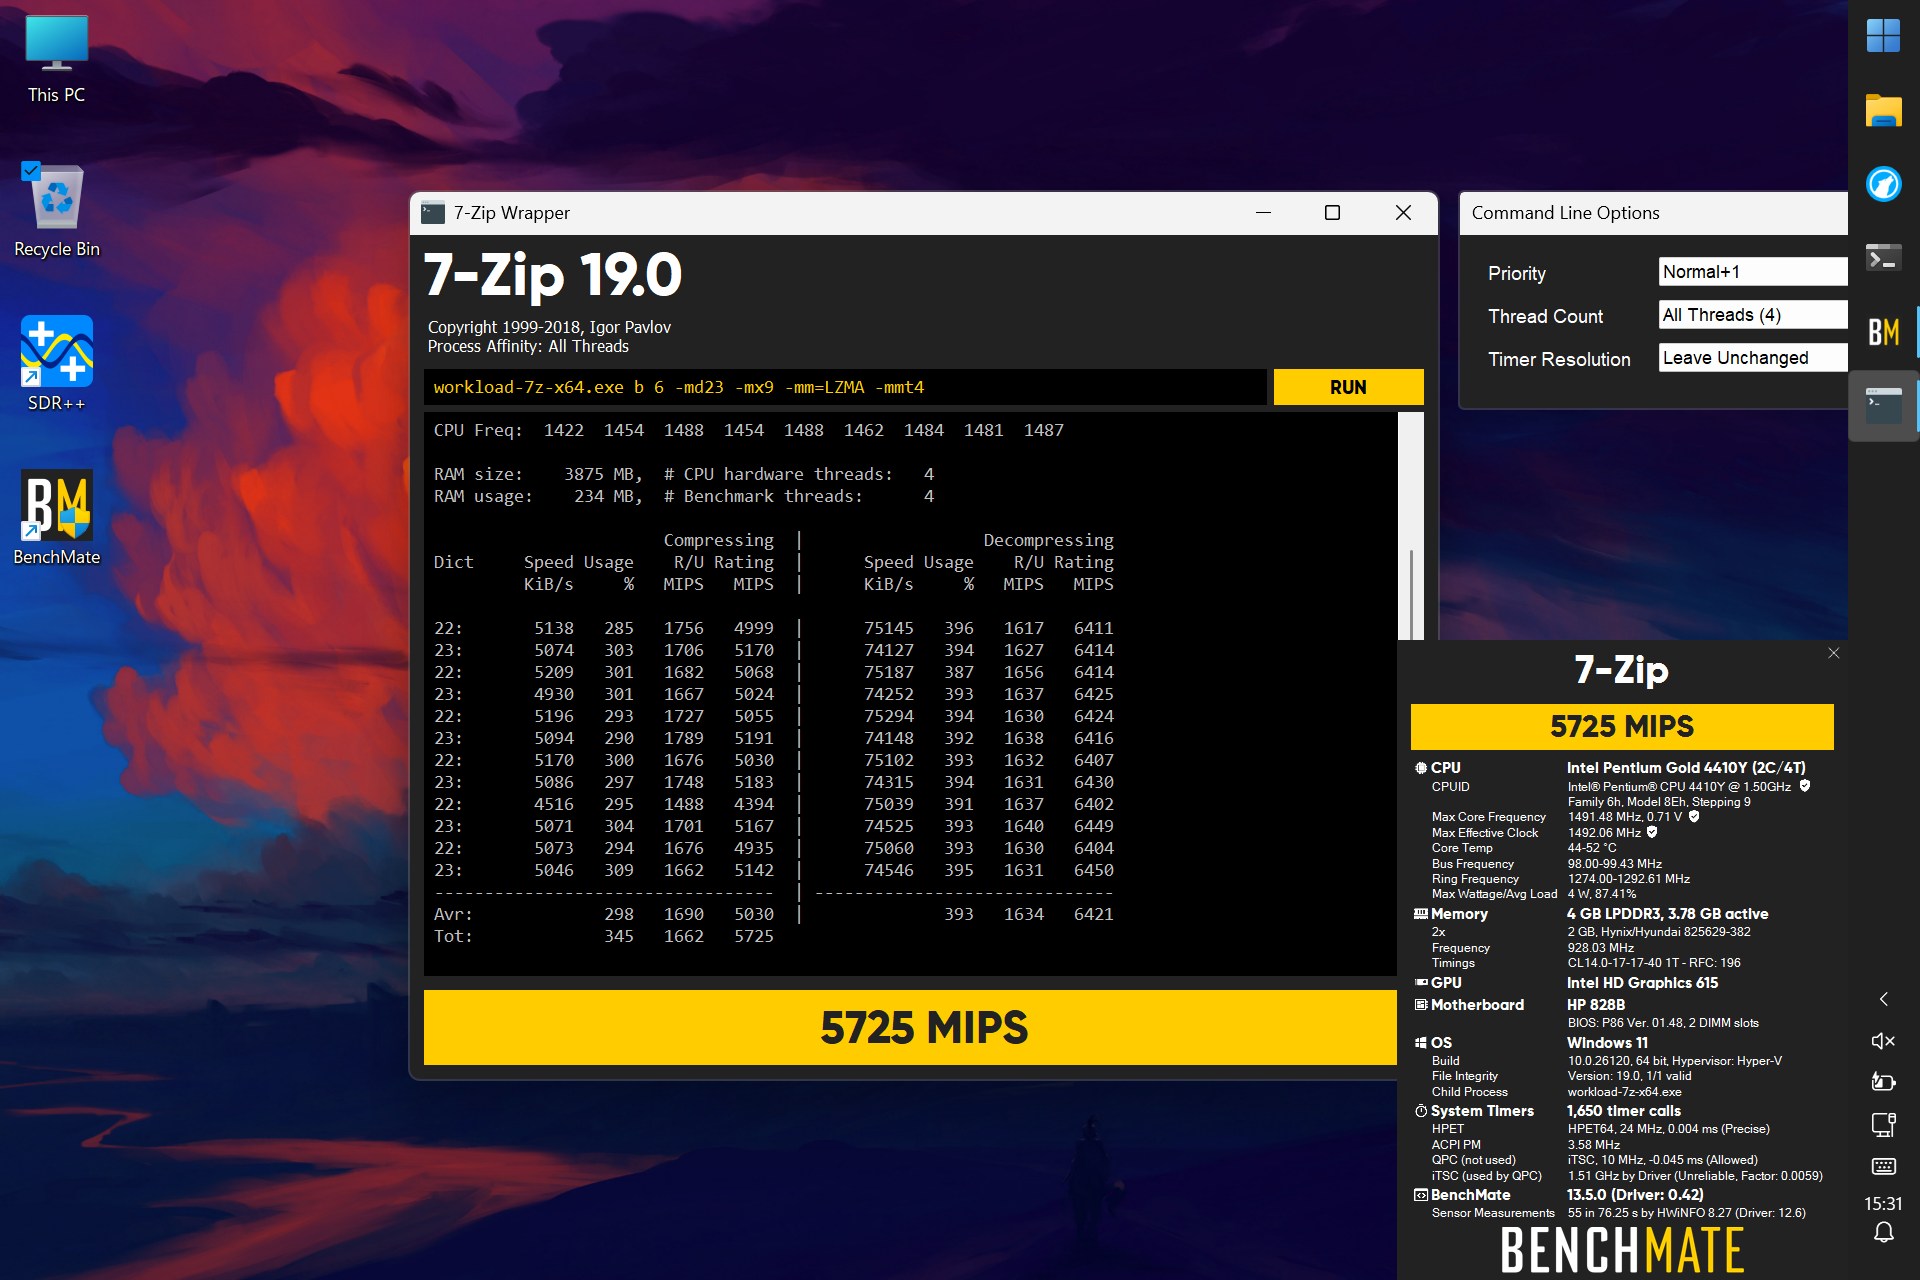
Task: Click the yellow RUN button
Action: [1348, 387]
